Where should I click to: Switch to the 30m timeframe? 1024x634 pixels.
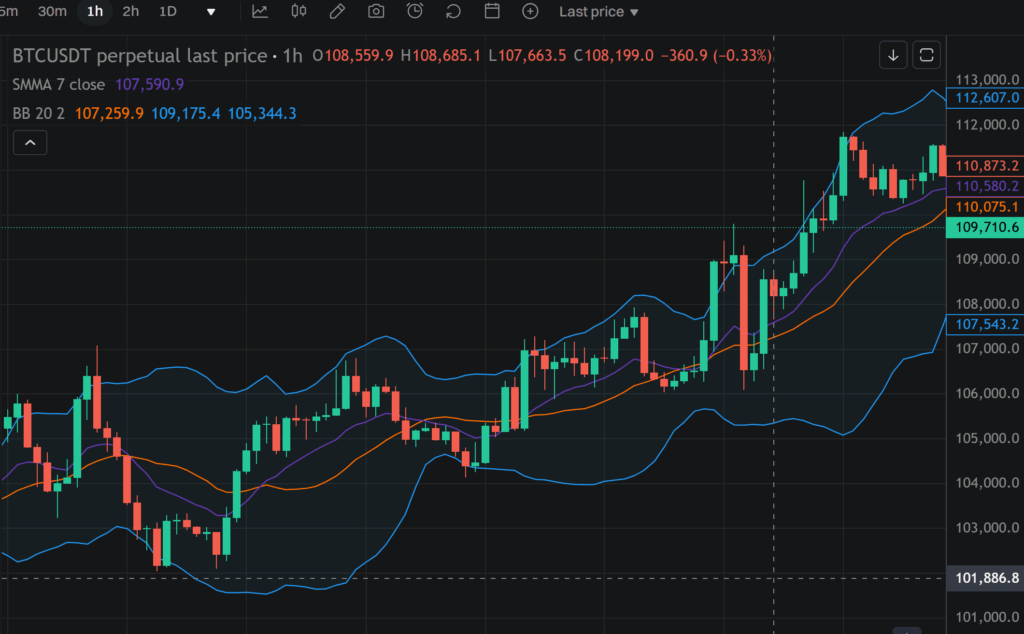click(52, 12)
